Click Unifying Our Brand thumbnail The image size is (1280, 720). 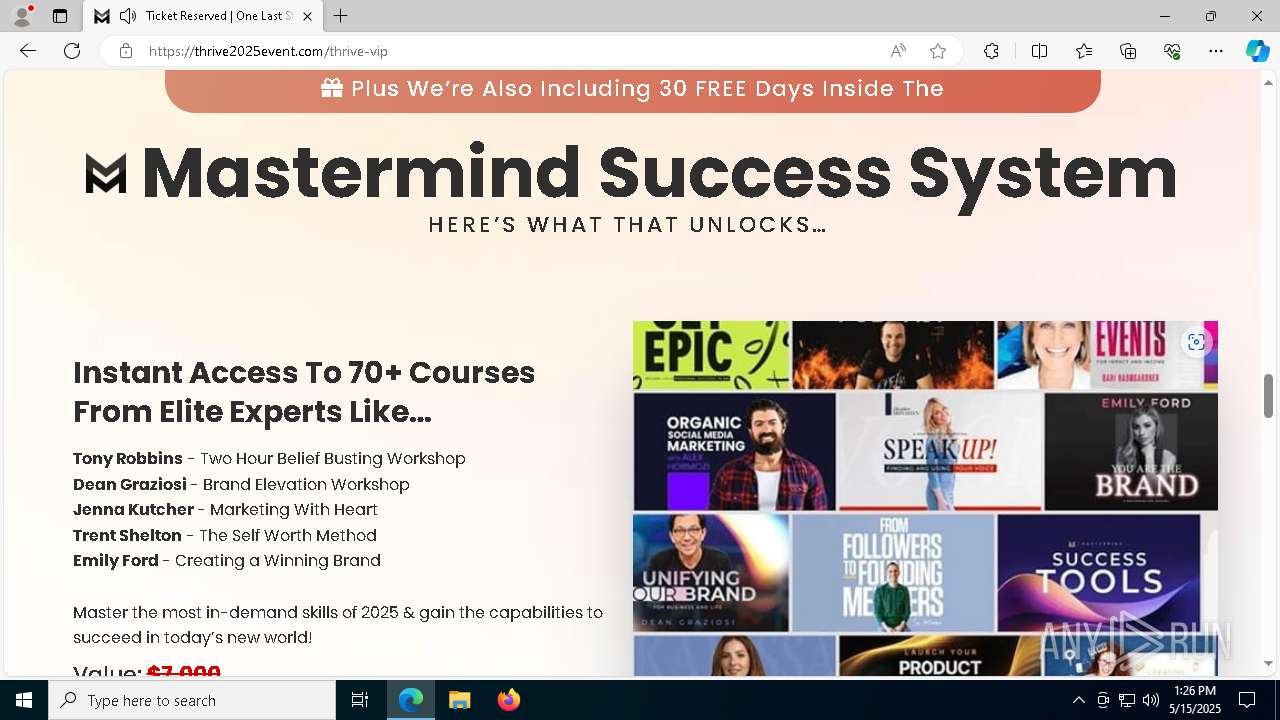click(x=711, y=573)
